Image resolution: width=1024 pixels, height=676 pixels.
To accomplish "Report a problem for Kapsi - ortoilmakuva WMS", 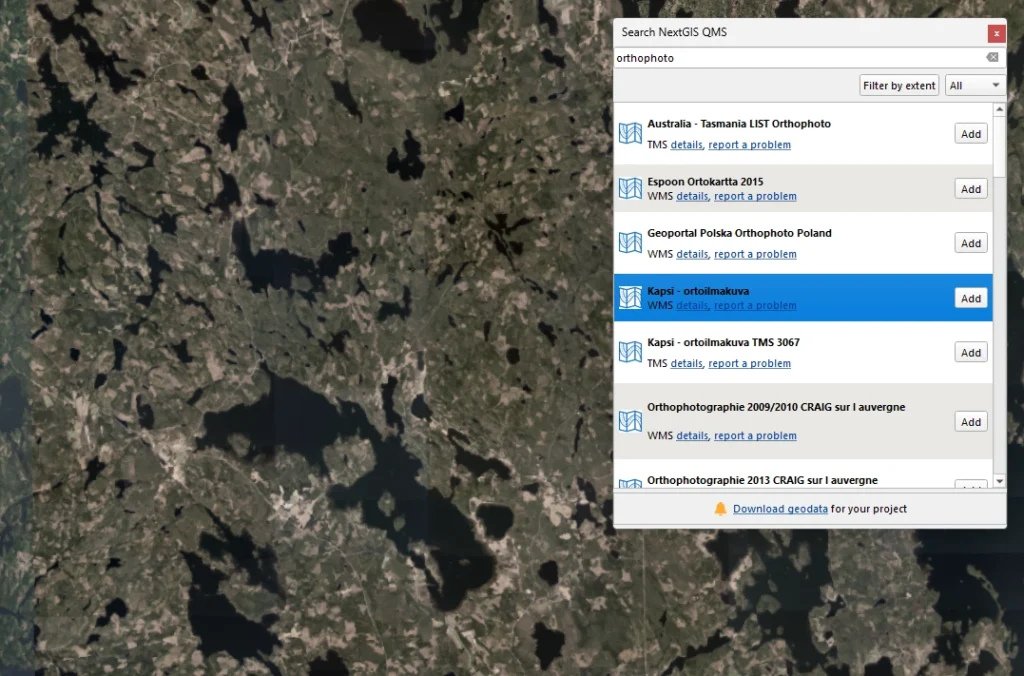I will (755, 305).
